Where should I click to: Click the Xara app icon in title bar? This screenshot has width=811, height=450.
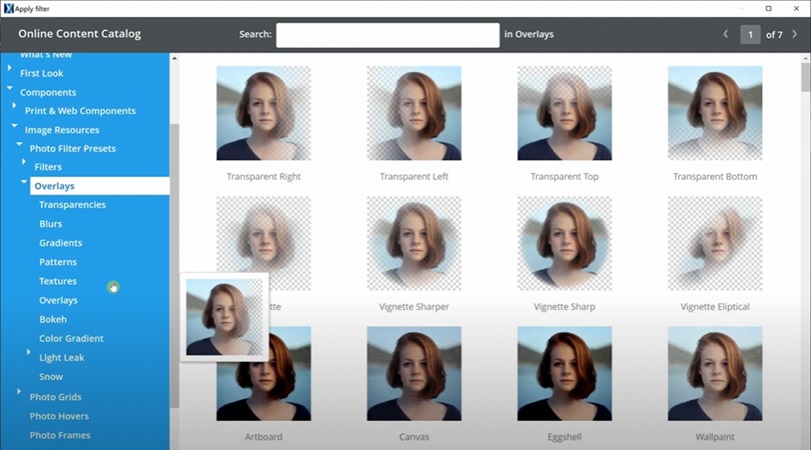click(8, 8)
